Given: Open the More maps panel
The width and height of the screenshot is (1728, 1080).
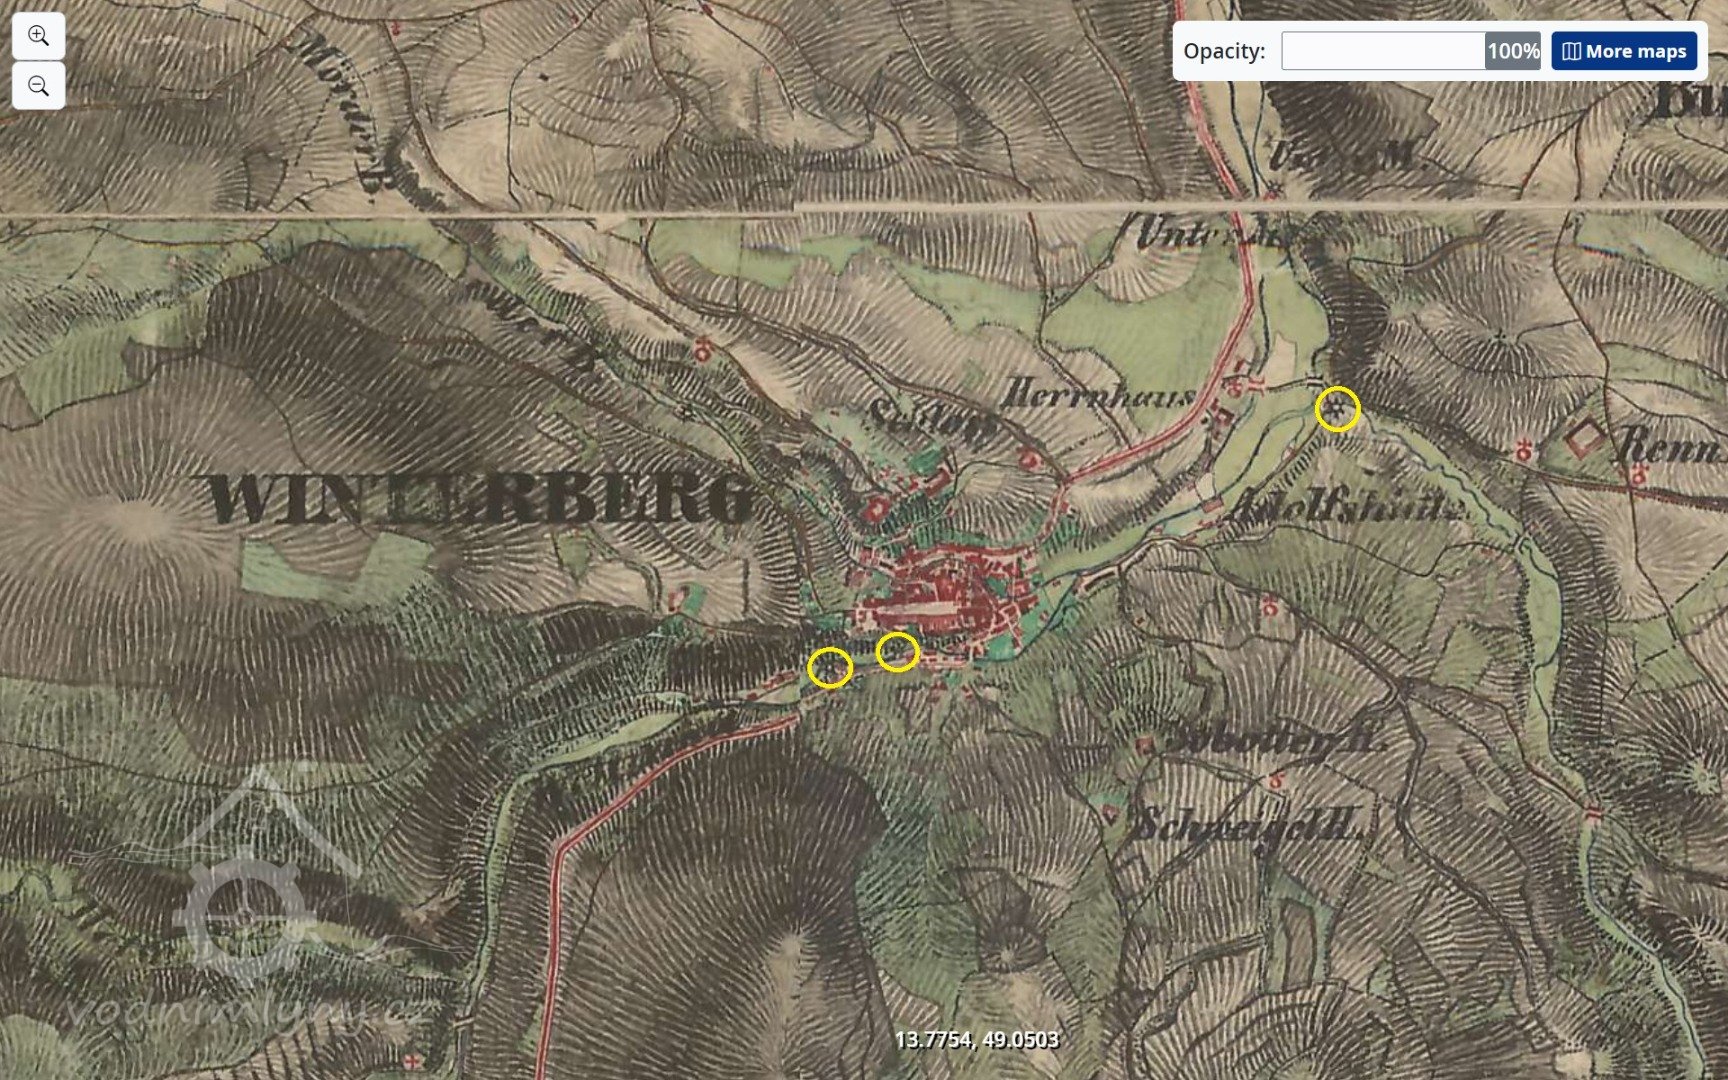Looking at the screenshot, I should click(1624, 51).
